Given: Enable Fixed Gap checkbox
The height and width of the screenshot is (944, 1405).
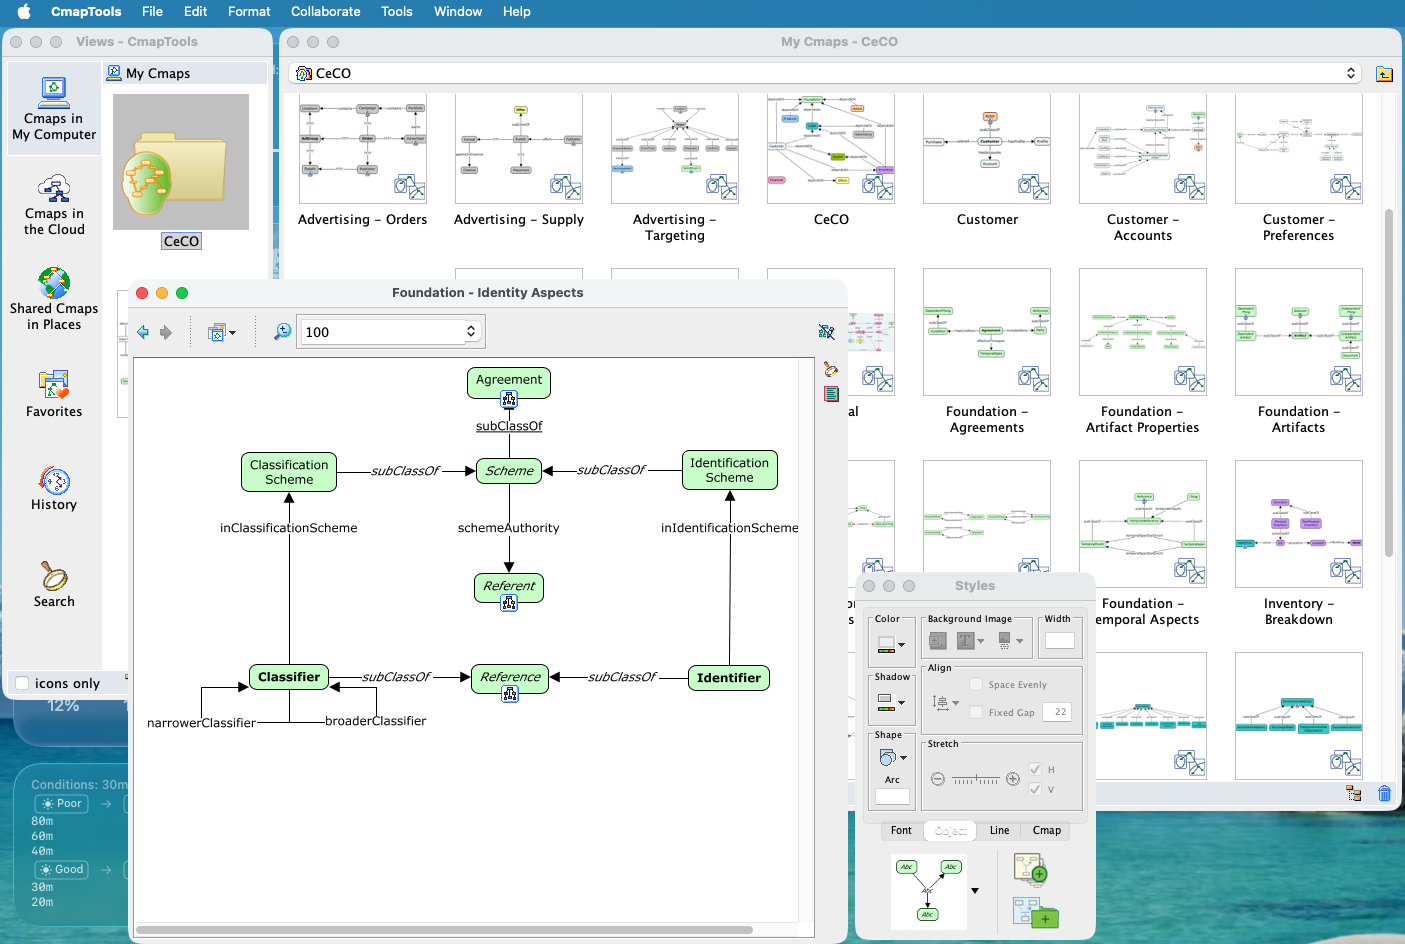Looking at the screenshot, I should coord(976,712).
